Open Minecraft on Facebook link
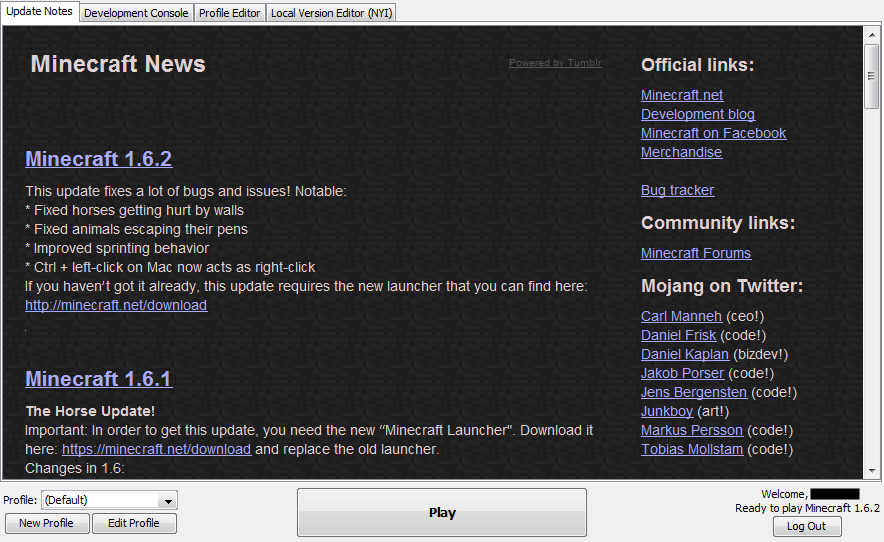This screenshot has height=542, width=884. point(713,134)
